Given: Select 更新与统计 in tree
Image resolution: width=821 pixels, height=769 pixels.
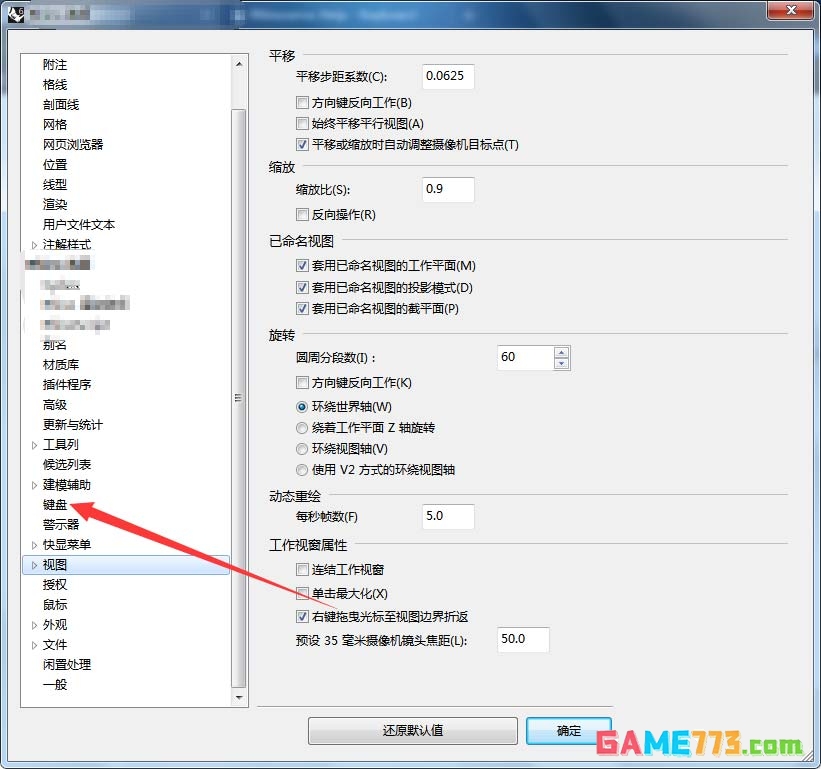Looking at the screenshot, I should click(73, 425).
